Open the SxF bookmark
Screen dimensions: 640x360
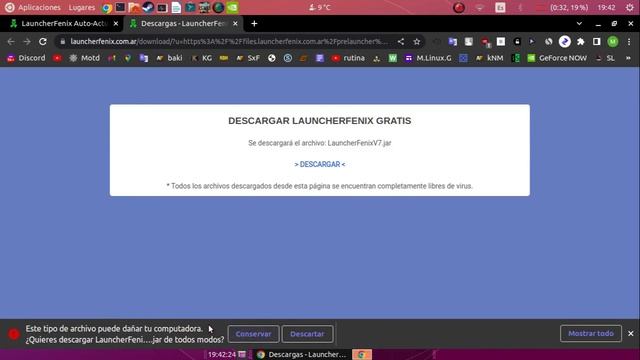248,58
